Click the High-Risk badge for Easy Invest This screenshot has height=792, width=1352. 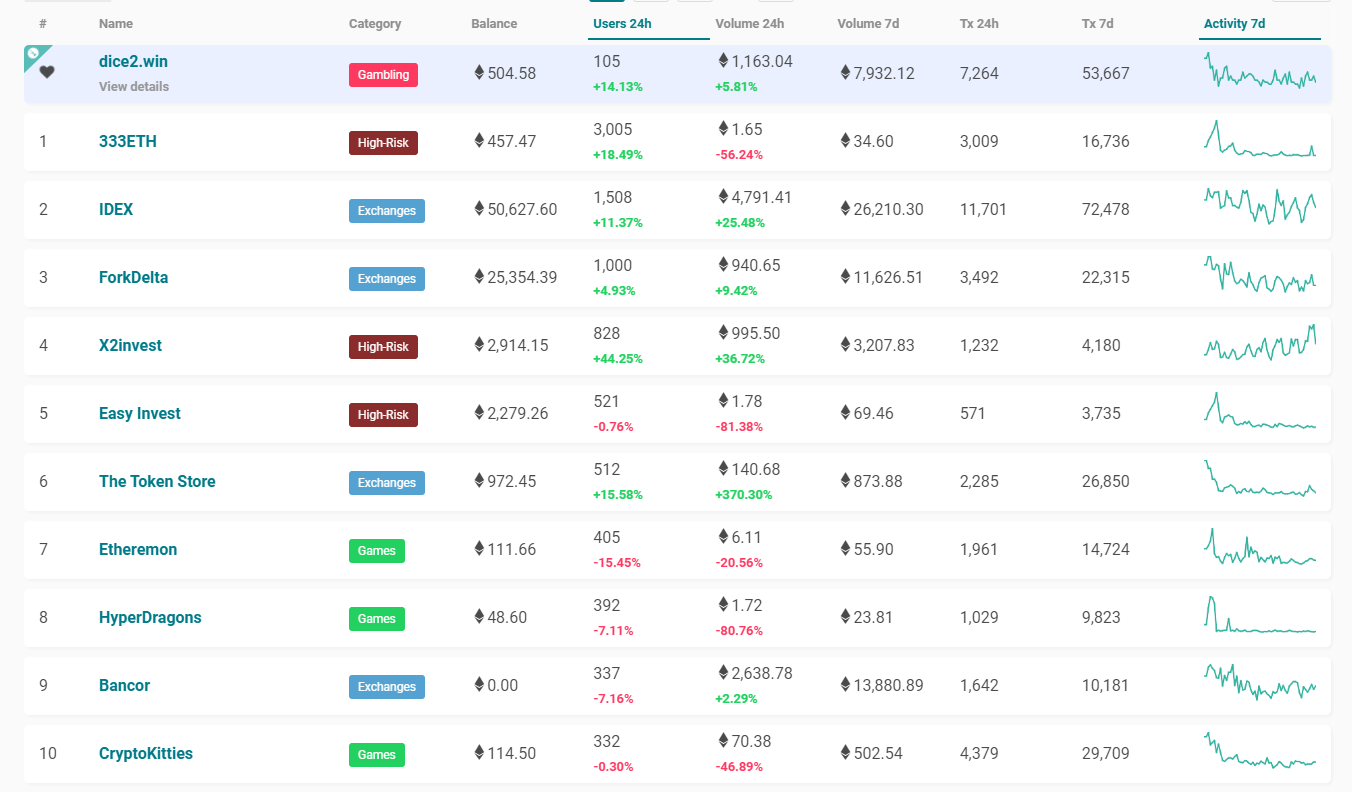point(383,414)
